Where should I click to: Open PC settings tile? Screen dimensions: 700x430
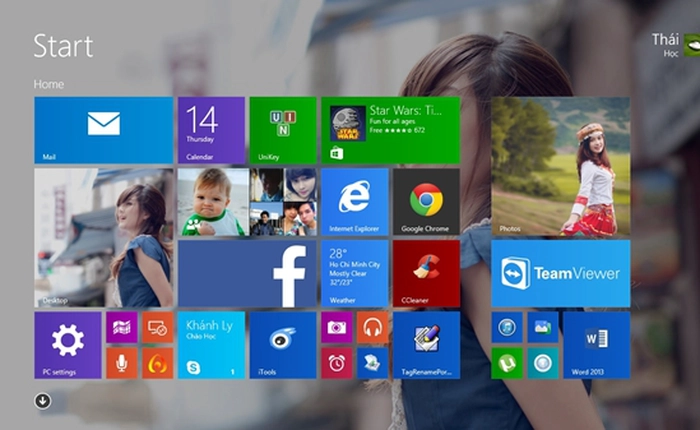click(x=68, y=345)
